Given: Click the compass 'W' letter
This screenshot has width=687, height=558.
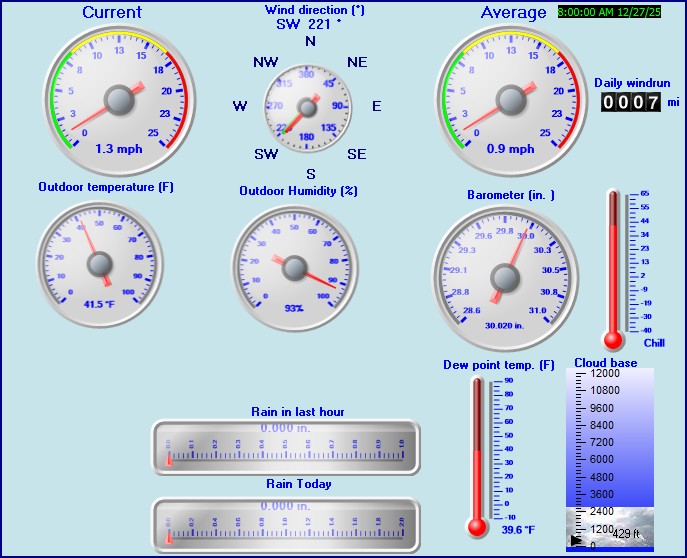Looking at the screenshot, I should pos(240,106).
